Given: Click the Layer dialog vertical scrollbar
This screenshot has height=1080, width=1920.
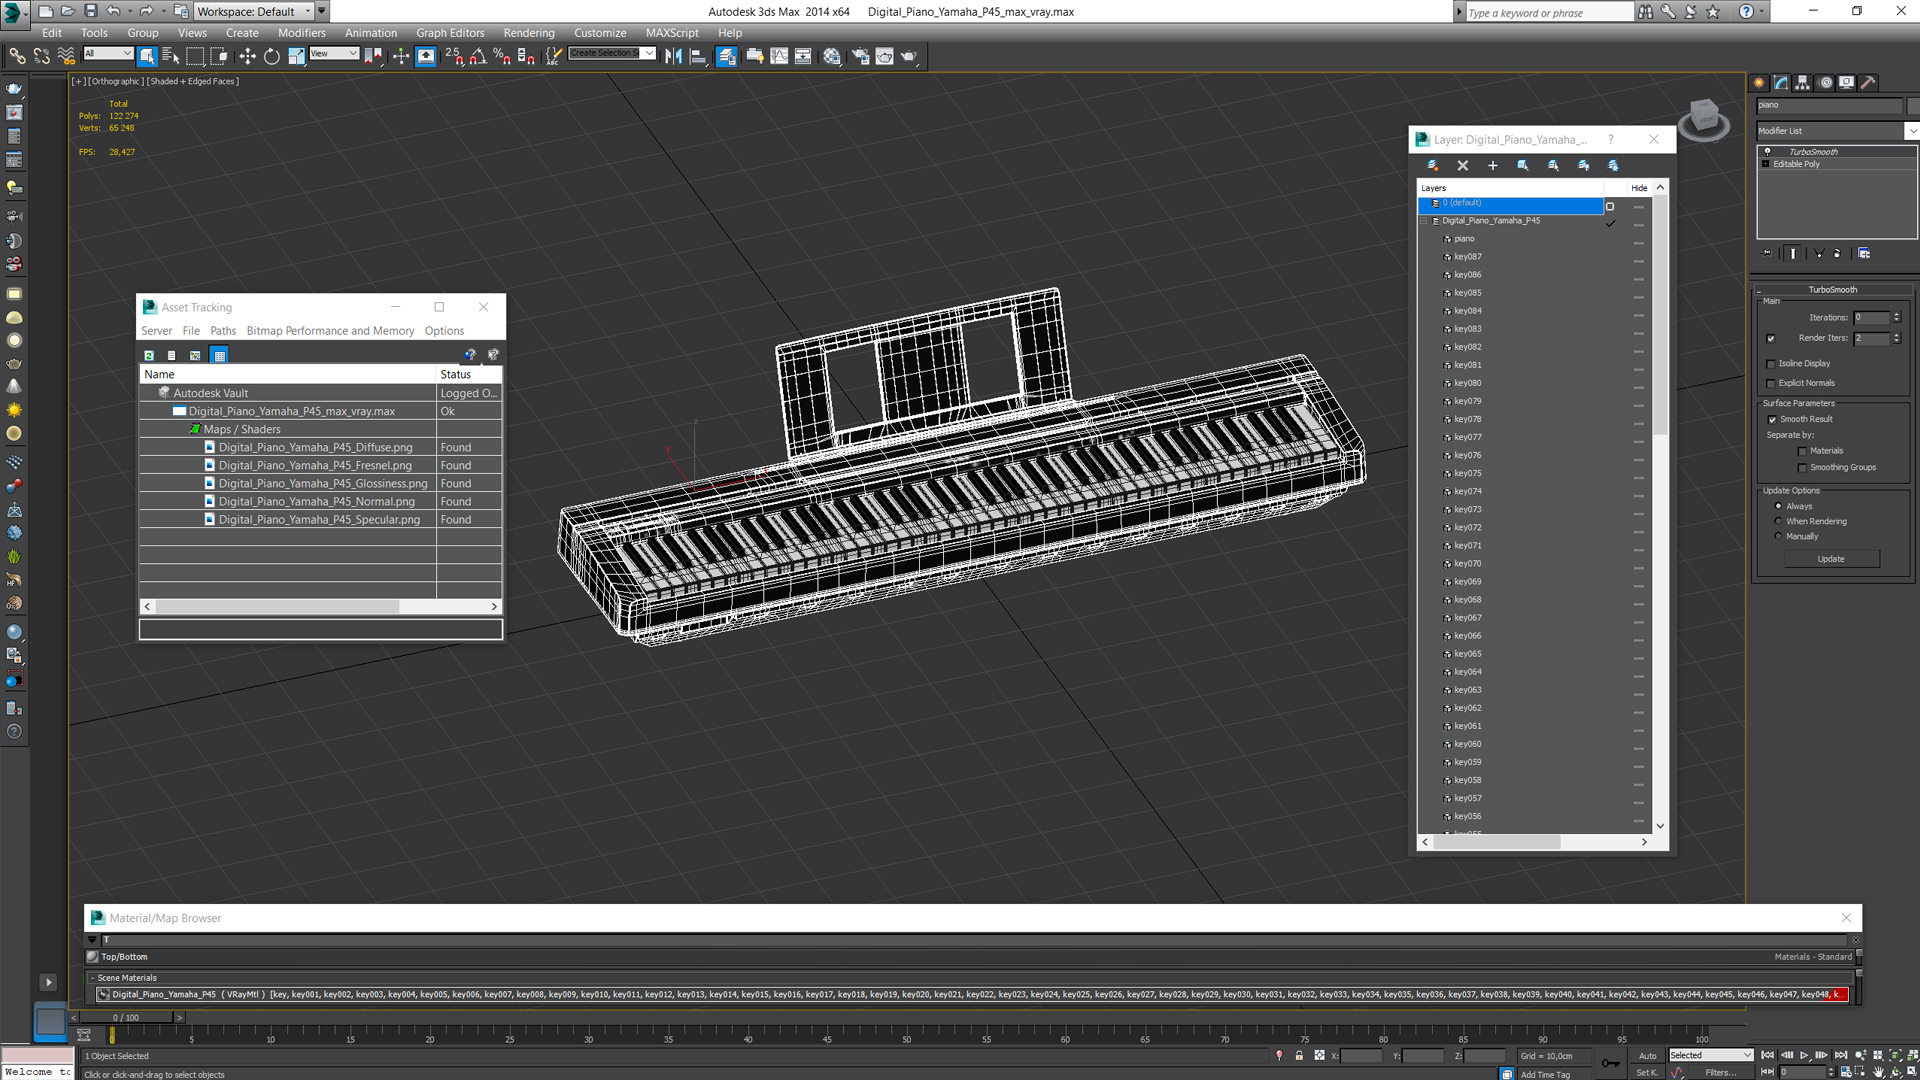Looking at the screenshot, I should click(x=1660, y=316).
